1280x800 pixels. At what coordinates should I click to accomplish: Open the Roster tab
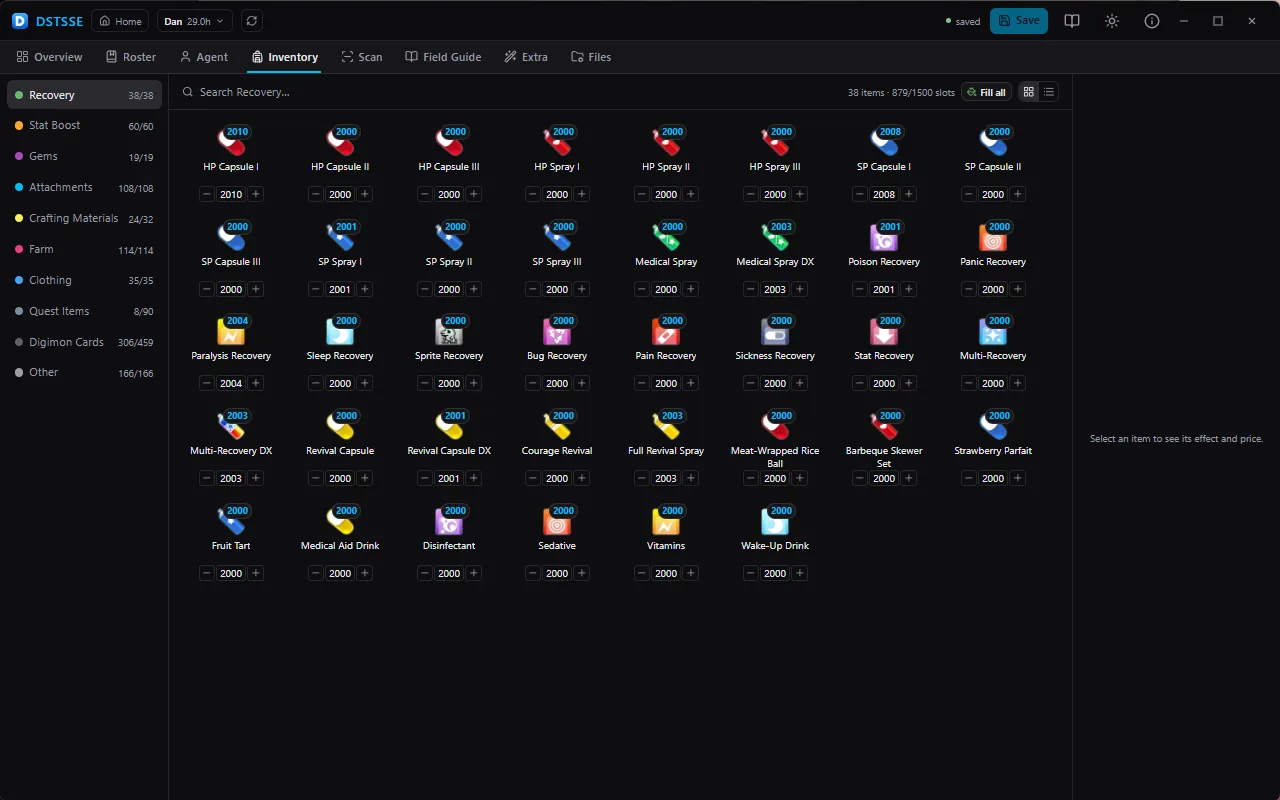pyautogui.click(x=131, y=57)
